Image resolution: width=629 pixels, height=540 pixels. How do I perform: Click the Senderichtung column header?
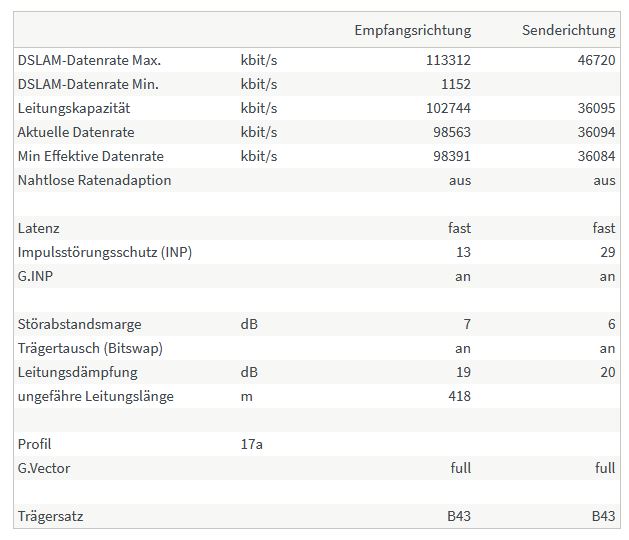tap(568, 30)
